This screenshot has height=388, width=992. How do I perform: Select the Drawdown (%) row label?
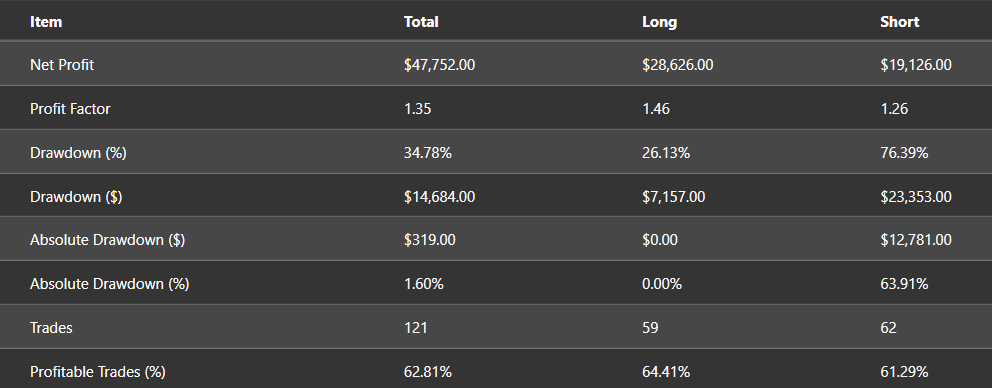point(78,153)
